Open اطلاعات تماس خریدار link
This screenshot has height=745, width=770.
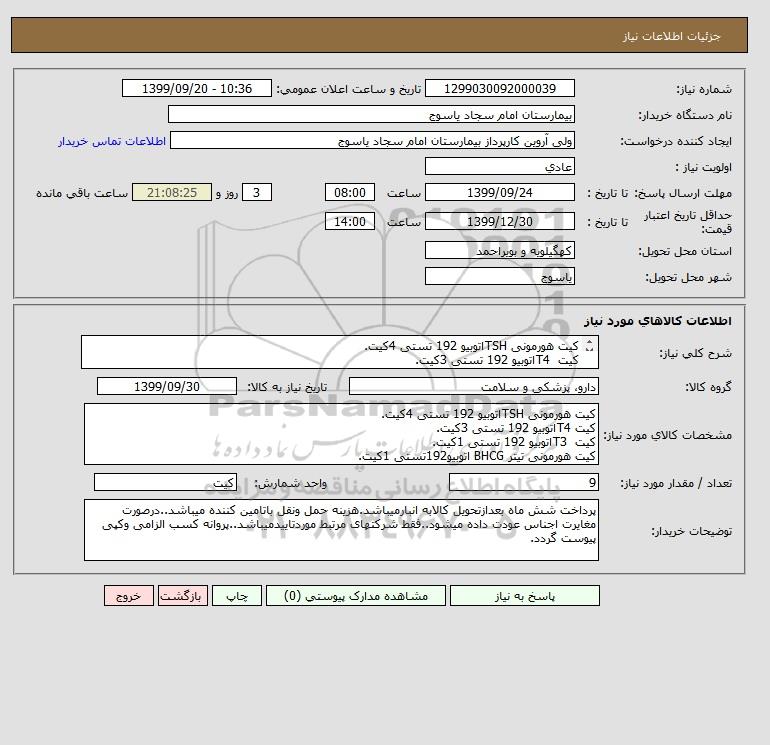pos(112,141)
